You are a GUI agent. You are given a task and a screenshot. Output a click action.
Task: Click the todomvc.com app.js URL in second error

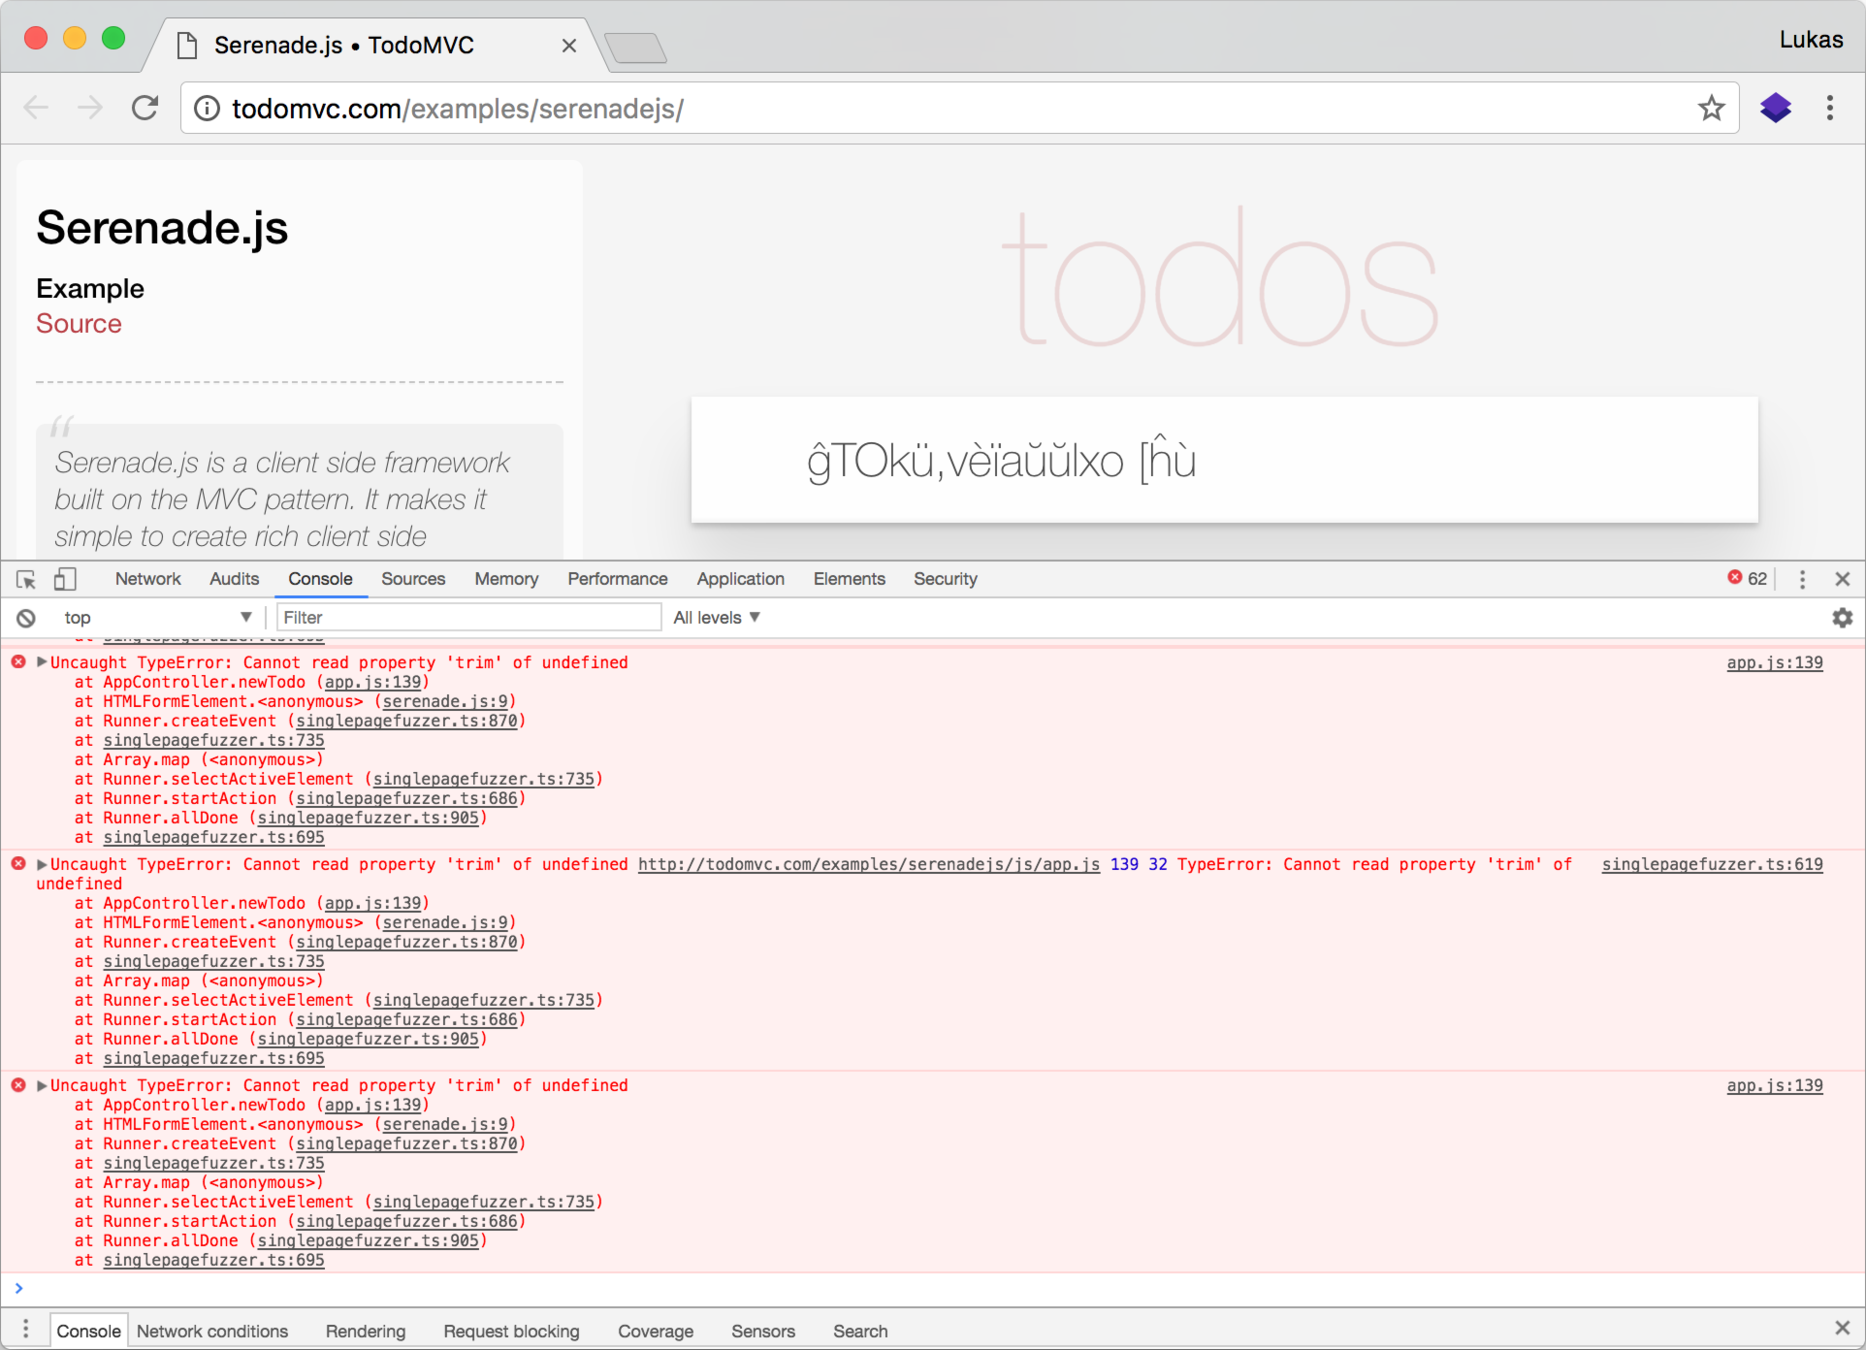click(x=869, y=865)
